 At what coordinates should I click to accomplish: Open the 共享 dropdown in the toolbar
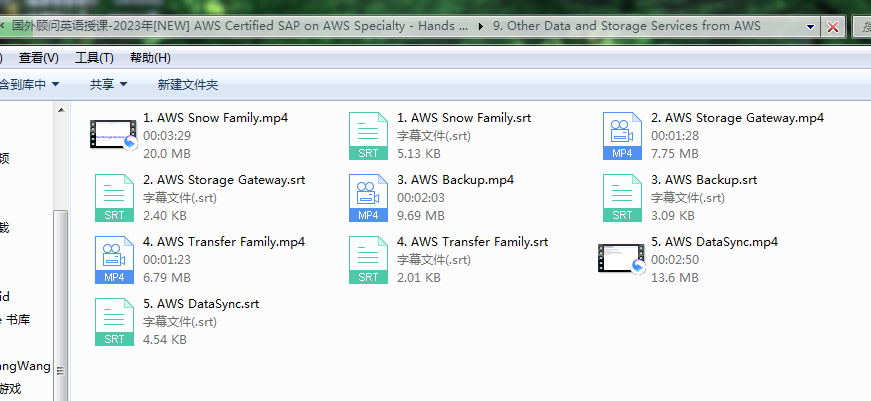point(108,84)
